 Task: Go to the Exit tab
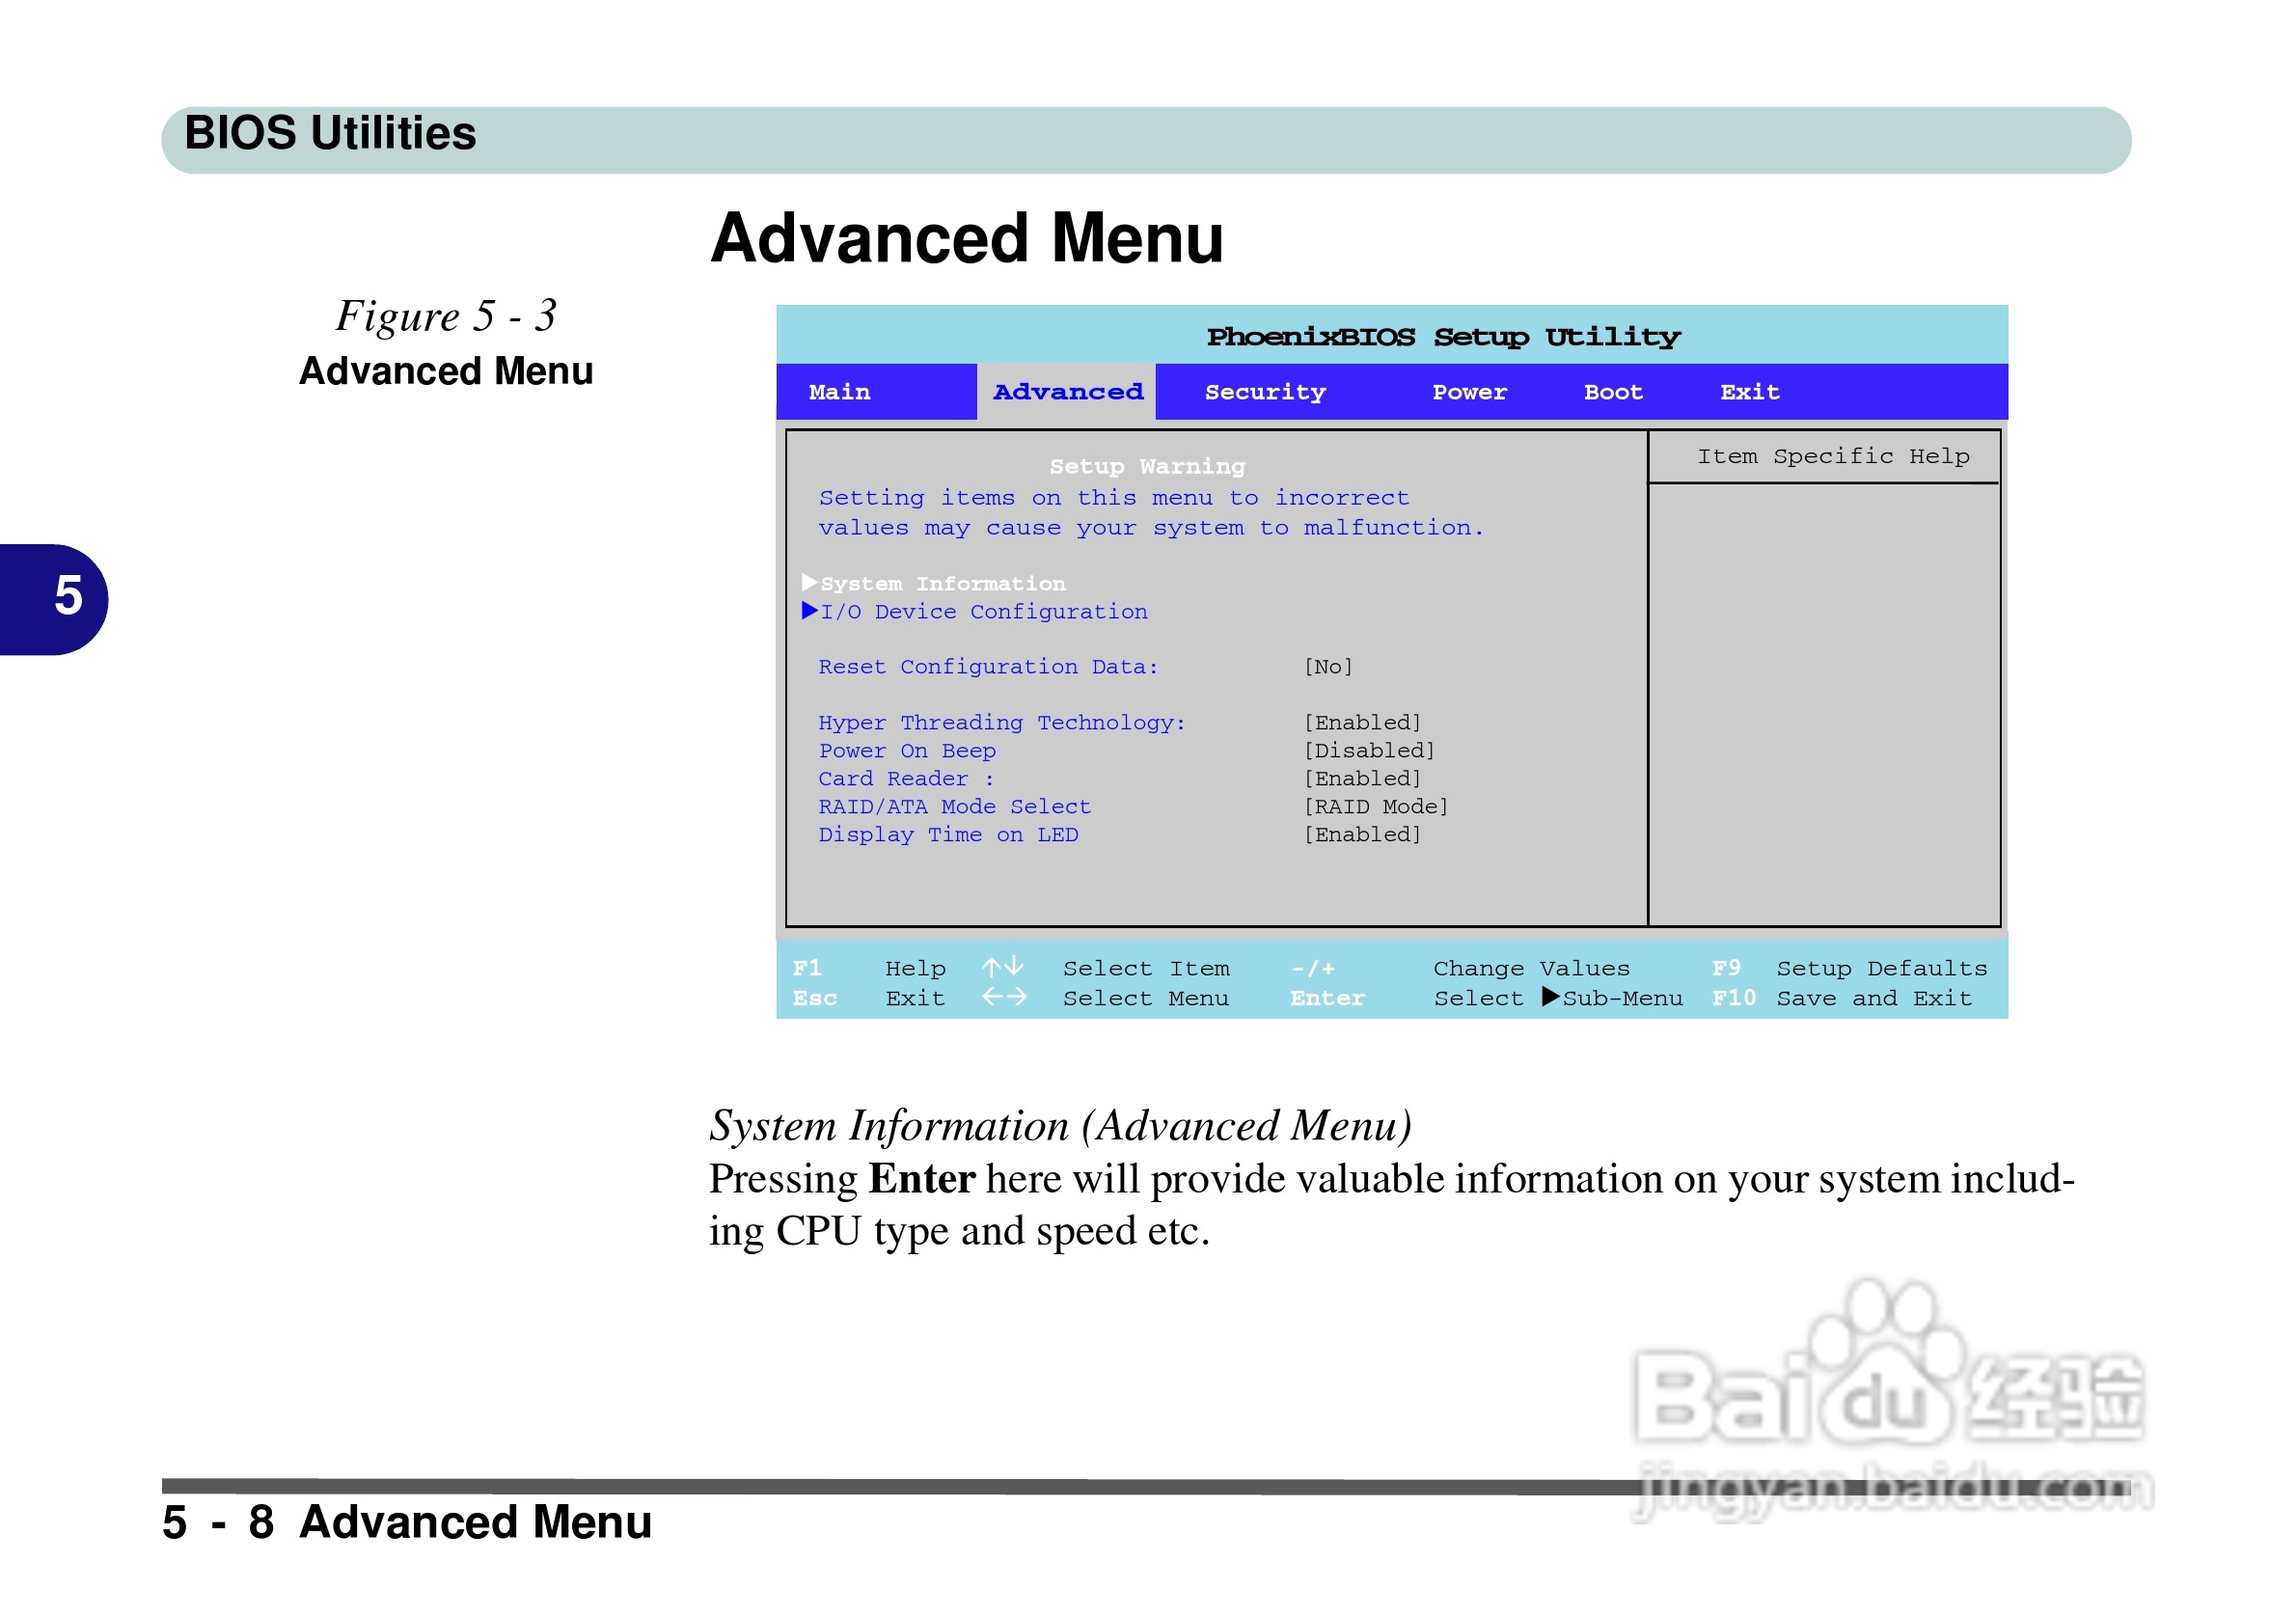click(1749, 392)
